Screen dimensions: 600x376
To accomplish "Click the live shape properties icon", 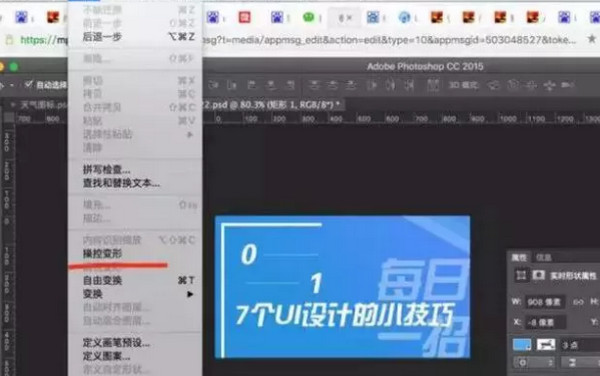I will click(521, 275).
